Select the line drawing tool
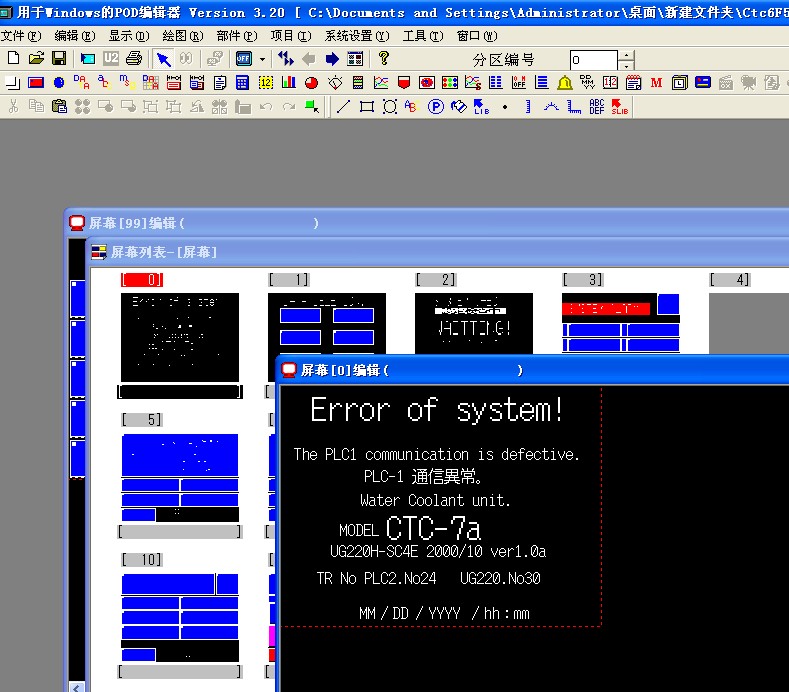Screen dimensions: 789x692 pos(343,106)
